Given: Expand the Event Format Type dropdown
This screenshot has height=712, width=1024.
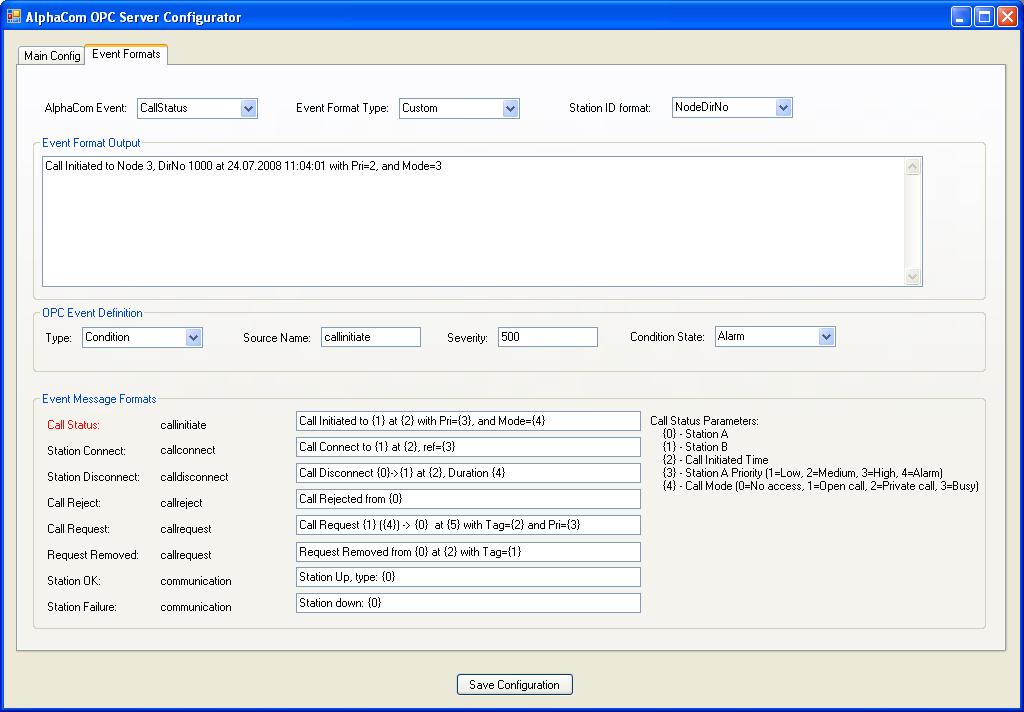Looking at the screenshot, I should tap(510, 108).
